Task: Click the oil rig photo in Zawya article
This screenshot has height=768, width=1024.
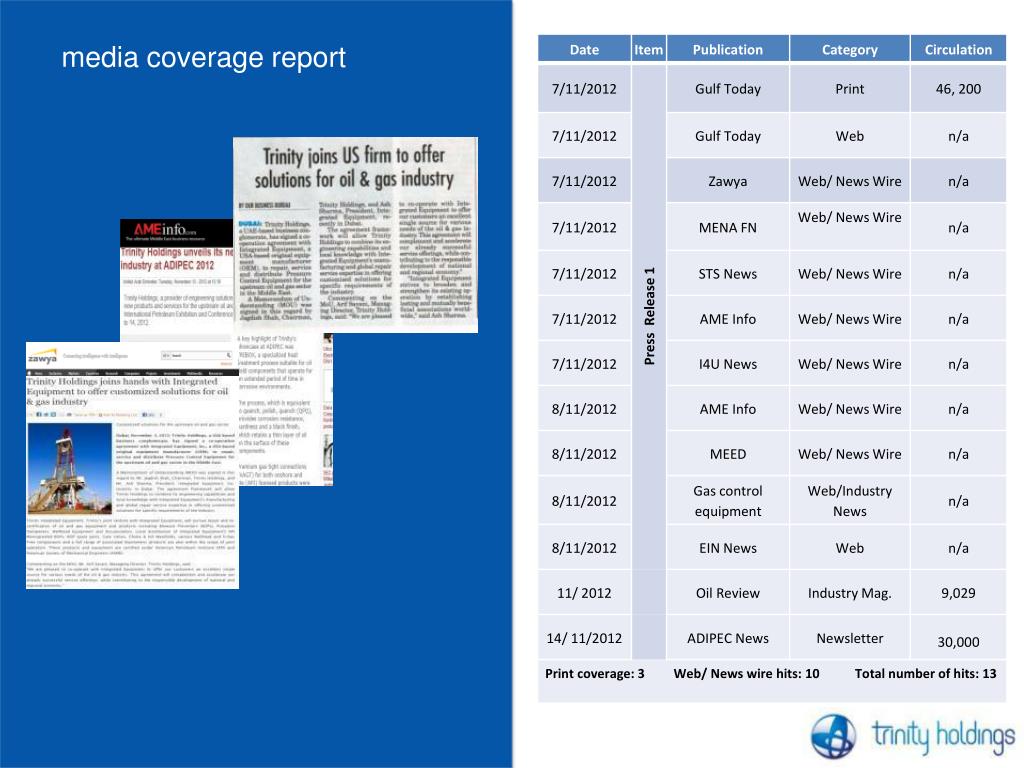Action: 70,470
